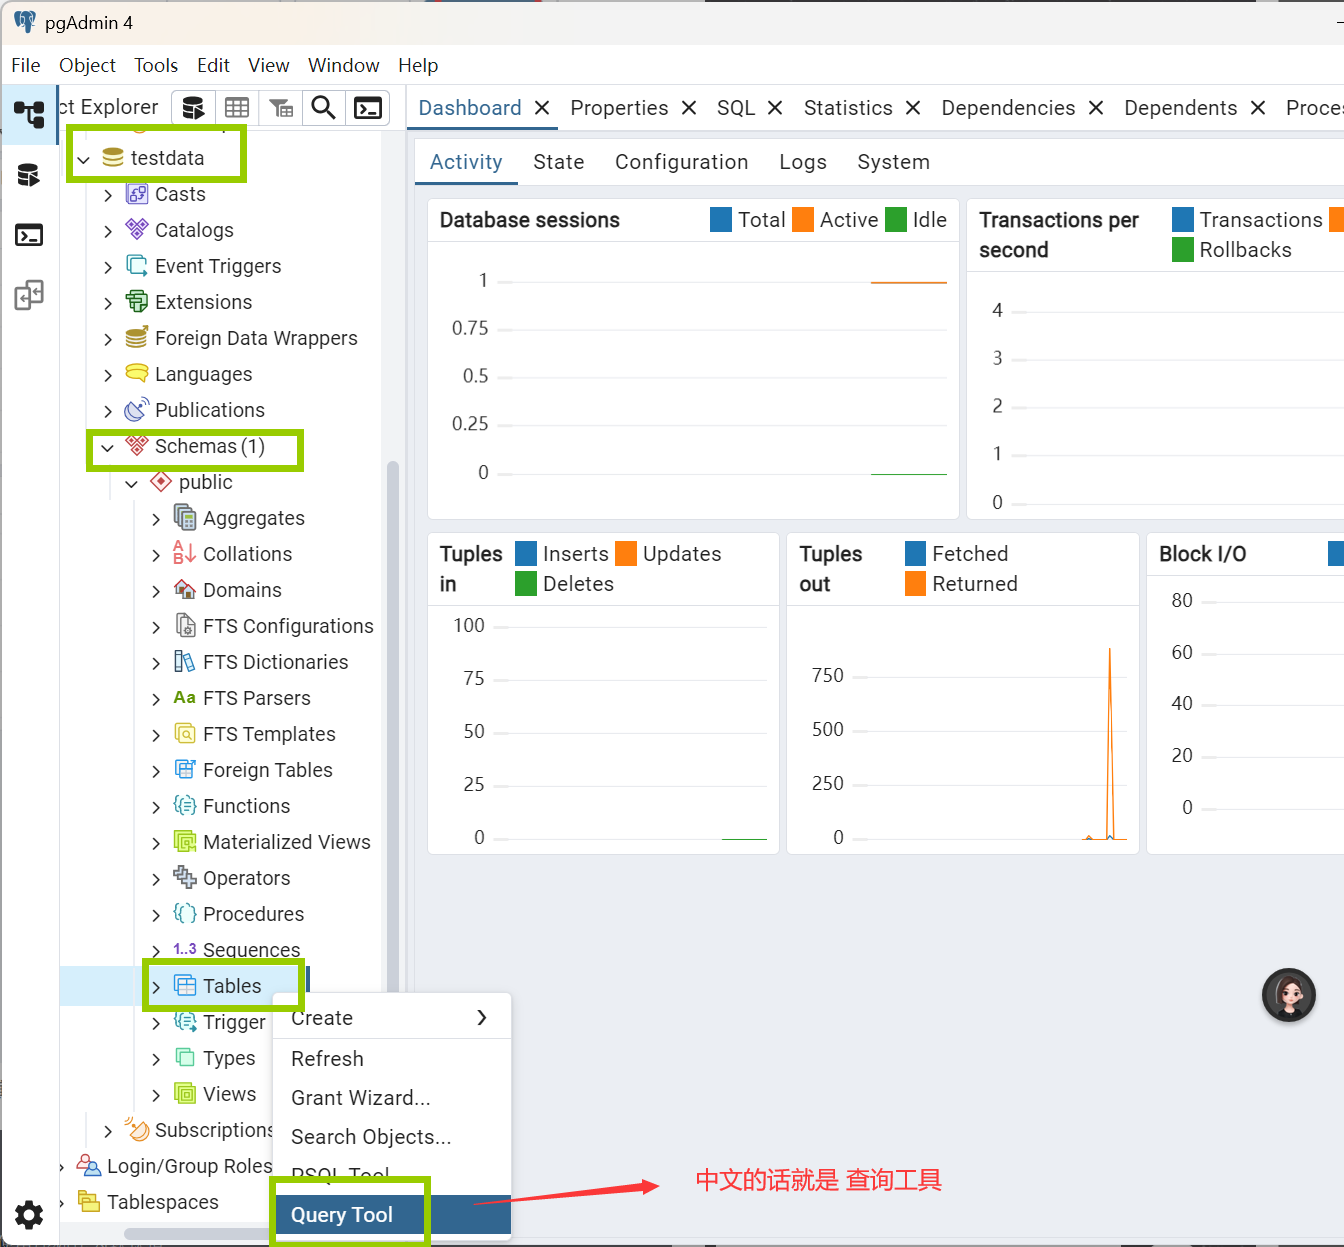Click the Tablespaces node icon
The width and height of the screenshot is (1344, 1247).
89,1202
